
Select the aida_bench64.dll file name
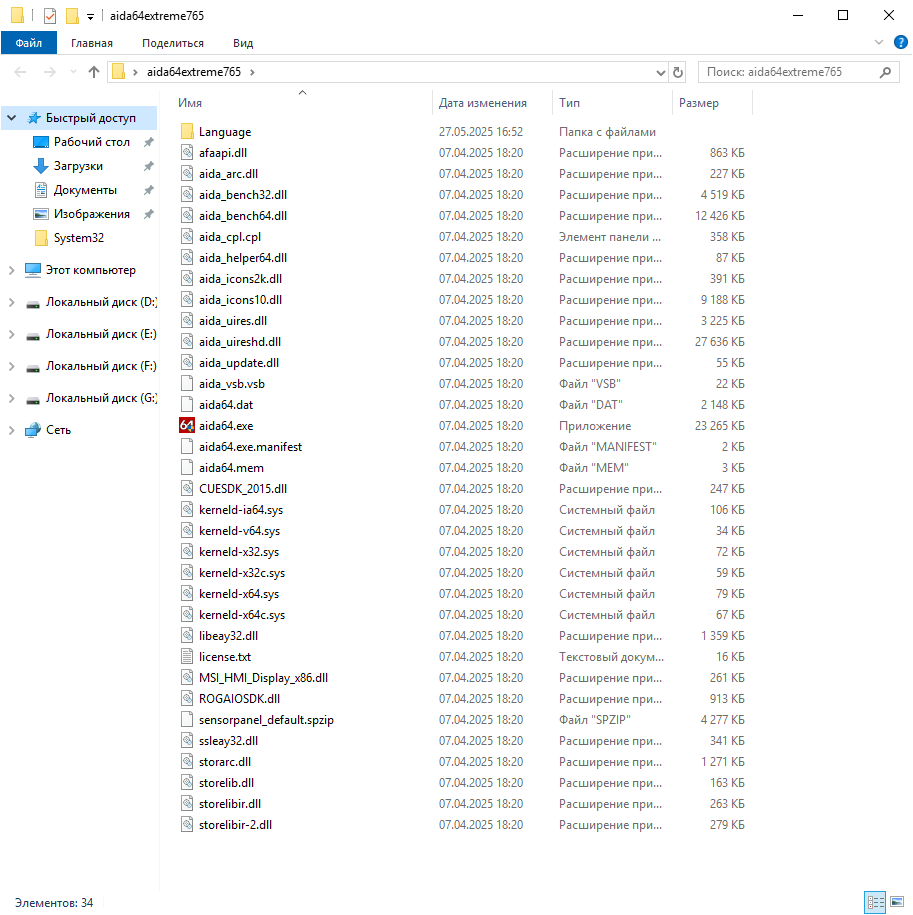[243, 216]
